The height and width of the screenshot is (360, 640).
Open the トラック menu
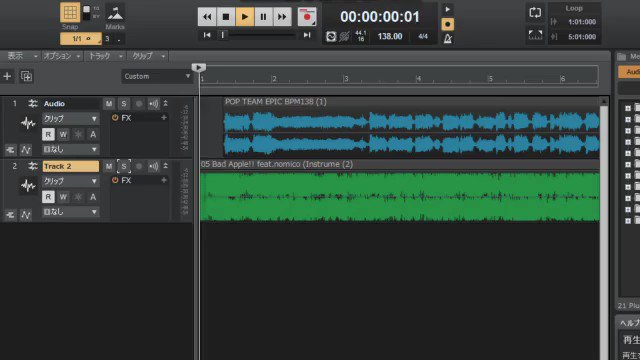pyautogui.click(x=105, y=56)
